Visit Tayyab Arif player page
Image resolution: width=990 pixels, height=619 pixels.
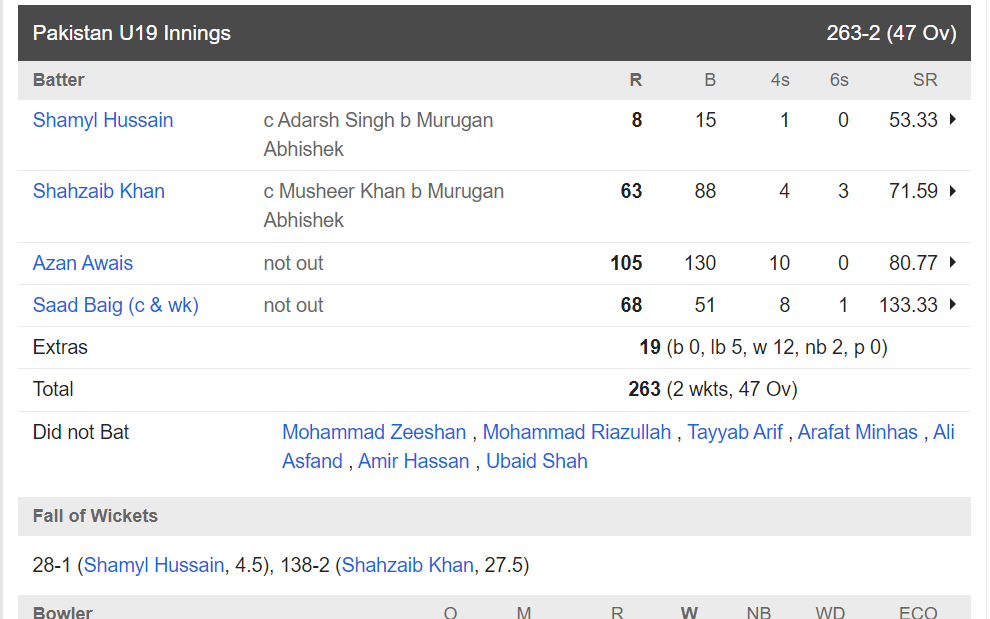point(735,432)
